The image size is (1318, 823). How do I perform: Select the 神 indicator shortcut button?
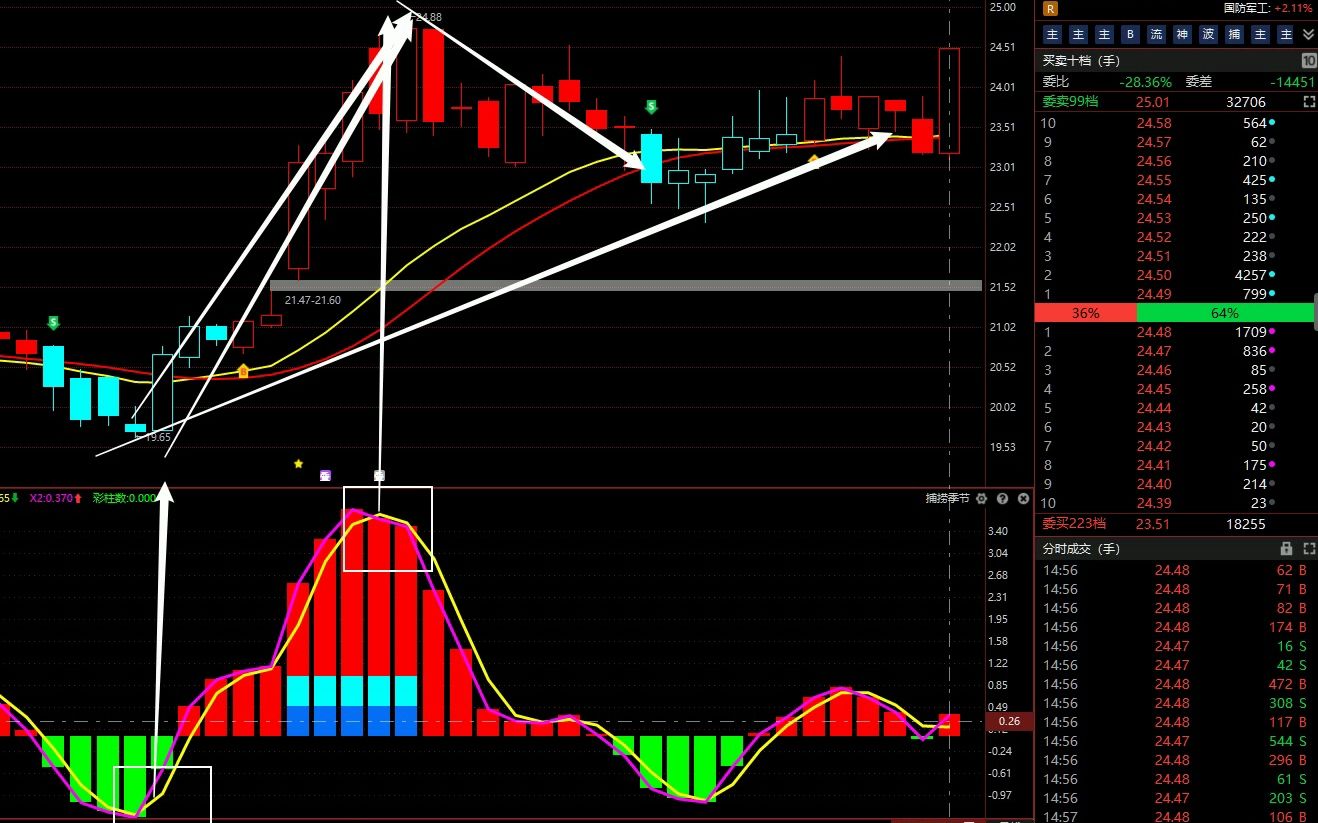tap(1183, 35)
